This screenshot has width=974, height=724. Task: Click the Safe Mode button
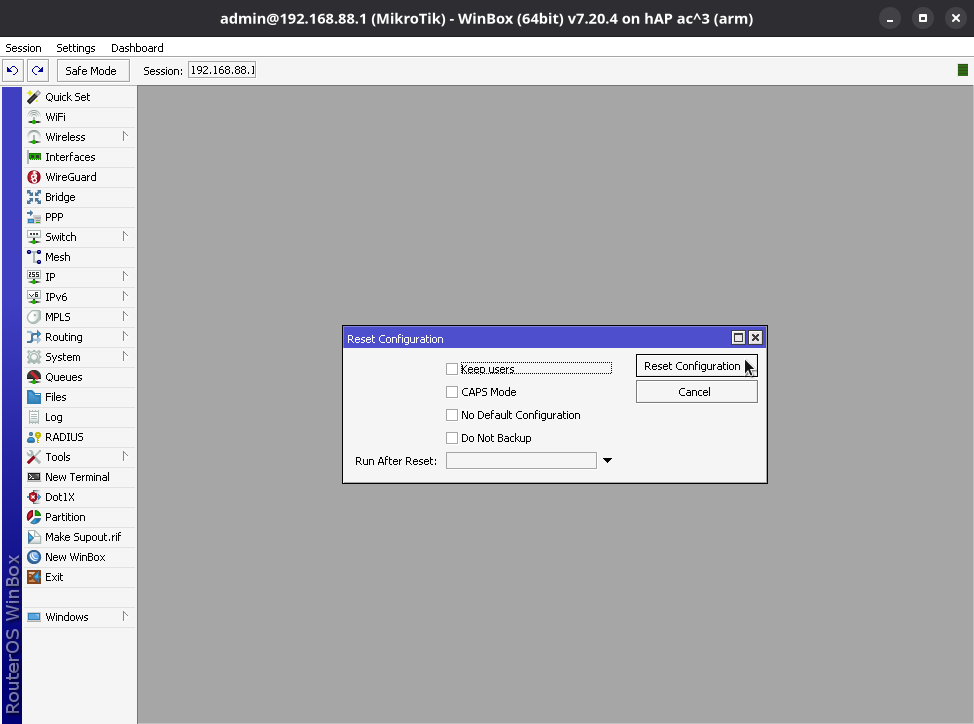pos(90,71)
